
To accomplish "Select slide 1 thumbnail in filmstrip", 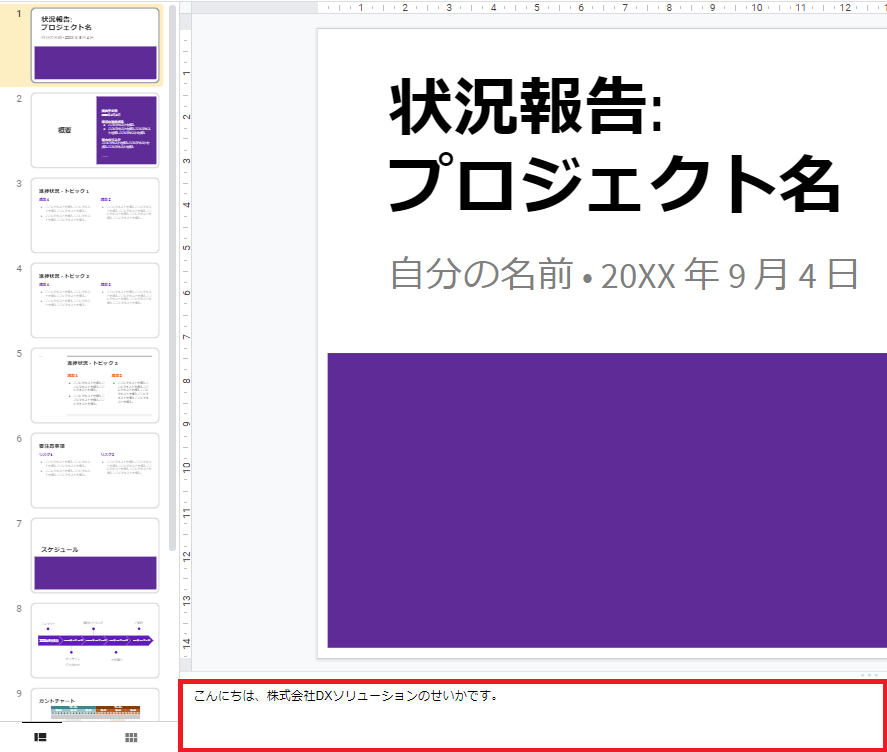I will pos(95,45).
